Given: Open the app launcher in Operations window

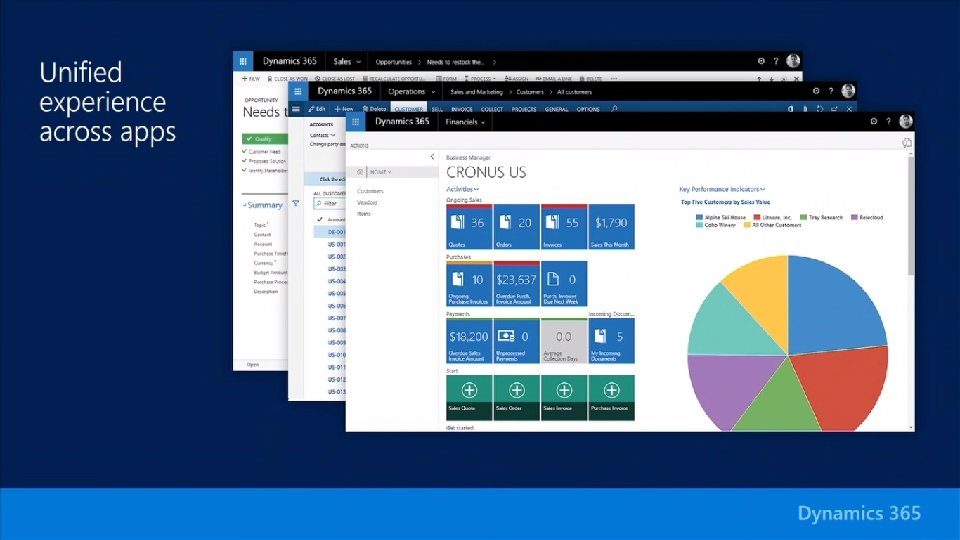Looking at the screenshot, I should click(x=298, y=92).
